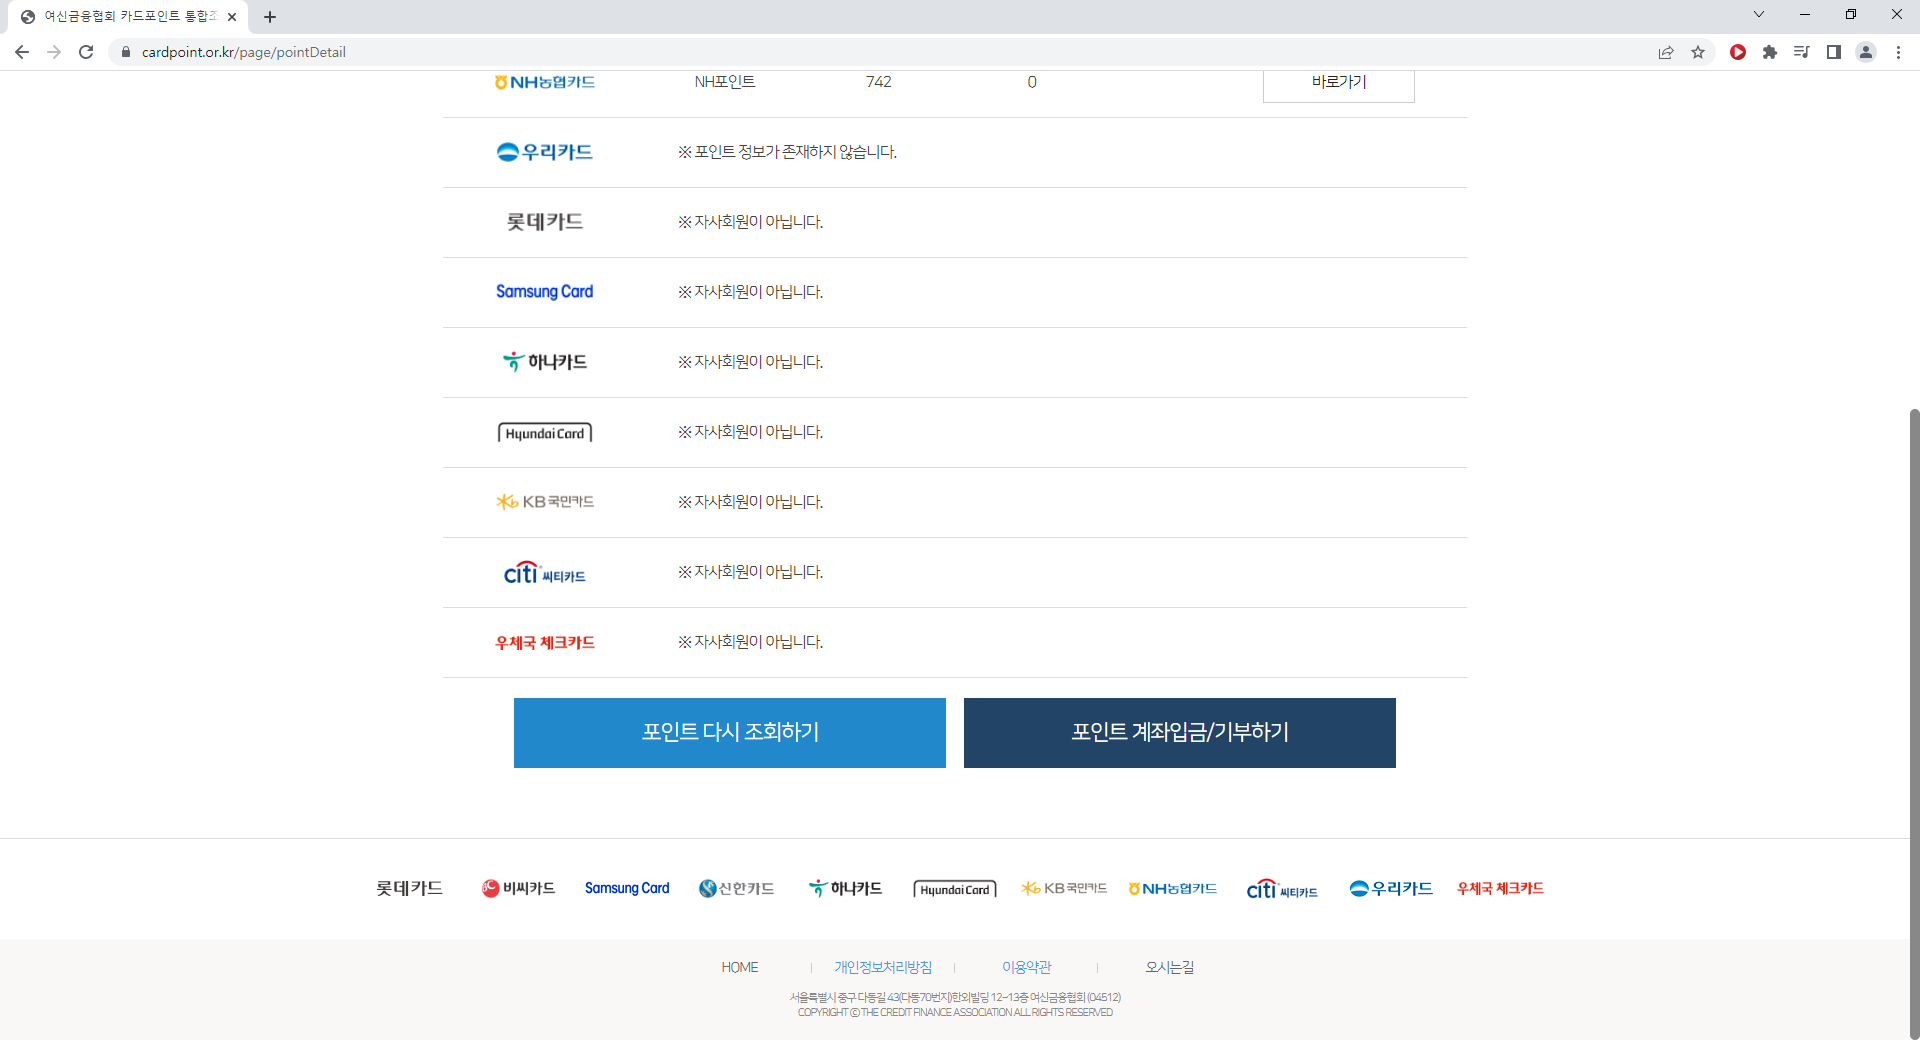
Task: Click the Samsung Card logo in table
Action: pos(545,292)
